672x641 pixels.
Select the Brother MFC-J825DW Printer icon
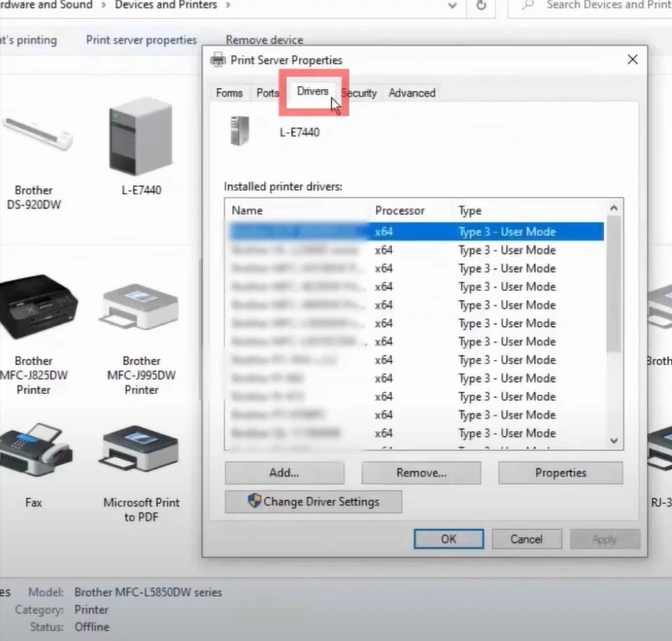pos(34,307)
